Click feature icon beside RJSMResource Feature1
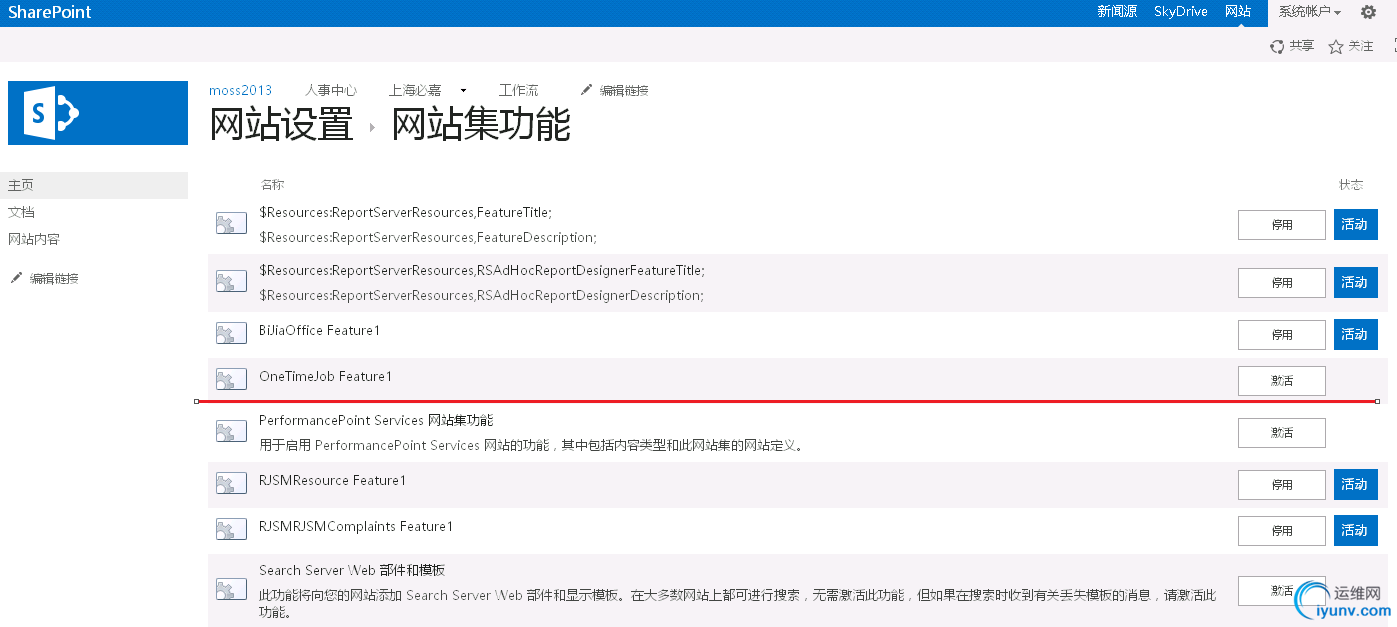This screenshot has width=1397, height=627. point(231,484)
